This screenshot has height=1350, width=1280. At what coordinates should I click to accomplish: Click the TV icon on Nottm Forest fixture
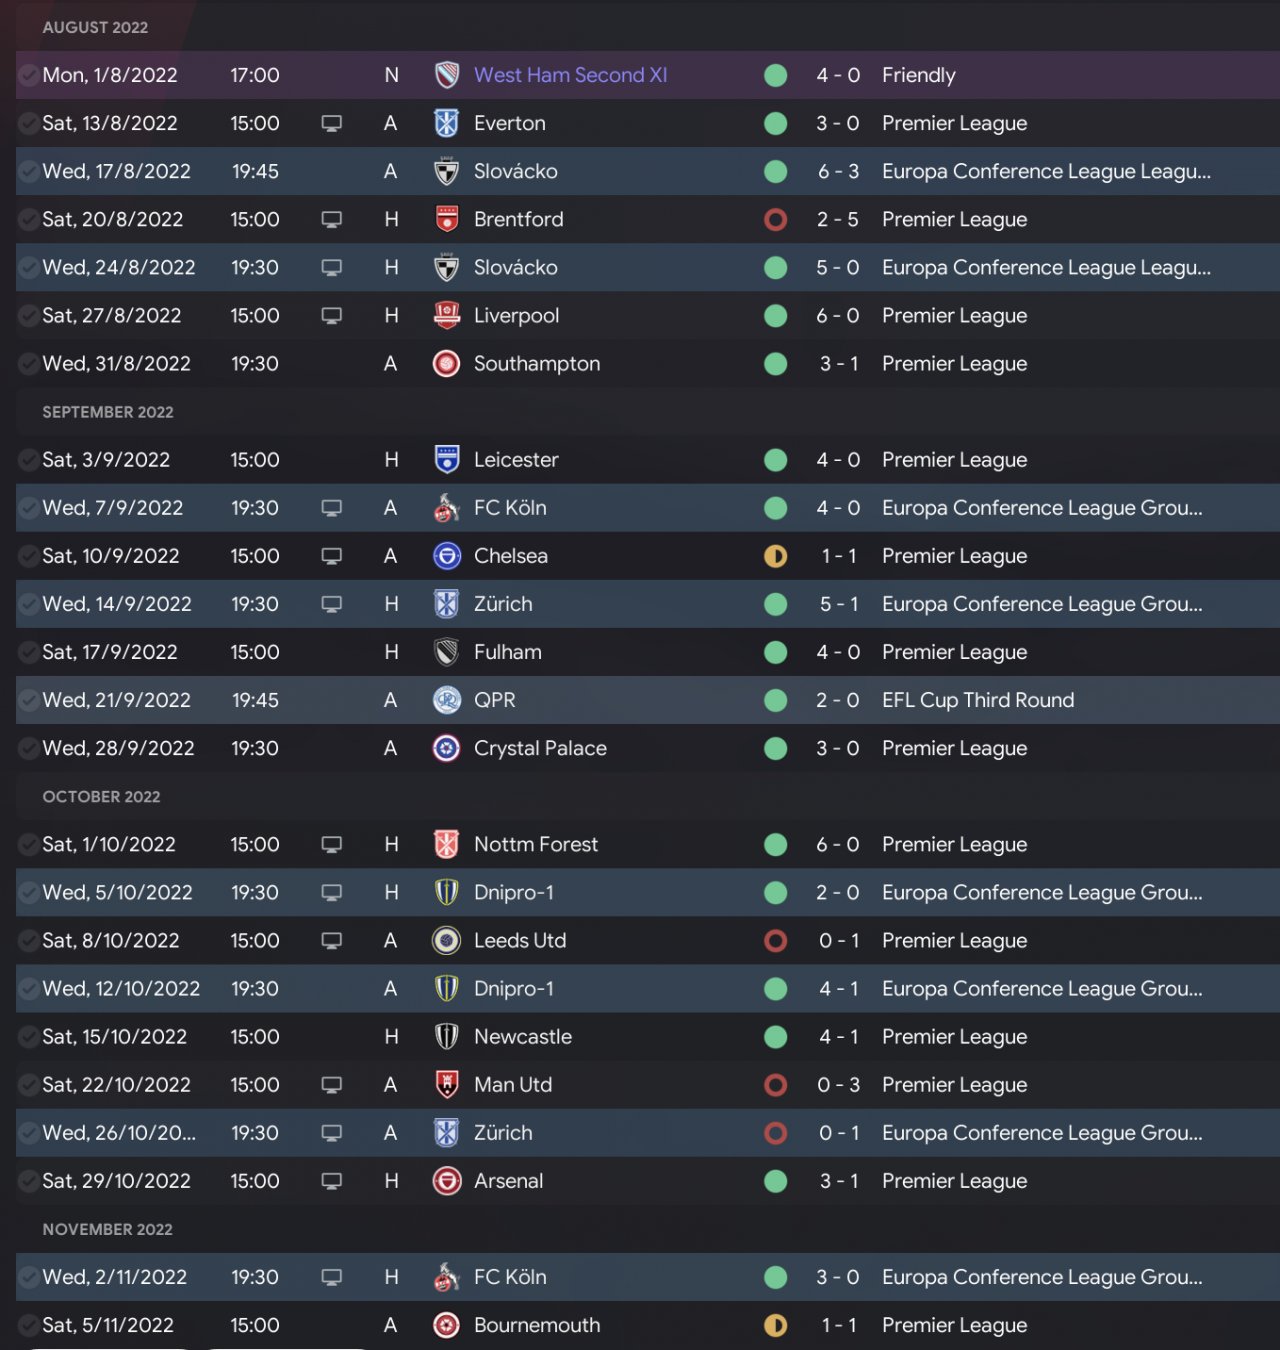pos(331,845)
